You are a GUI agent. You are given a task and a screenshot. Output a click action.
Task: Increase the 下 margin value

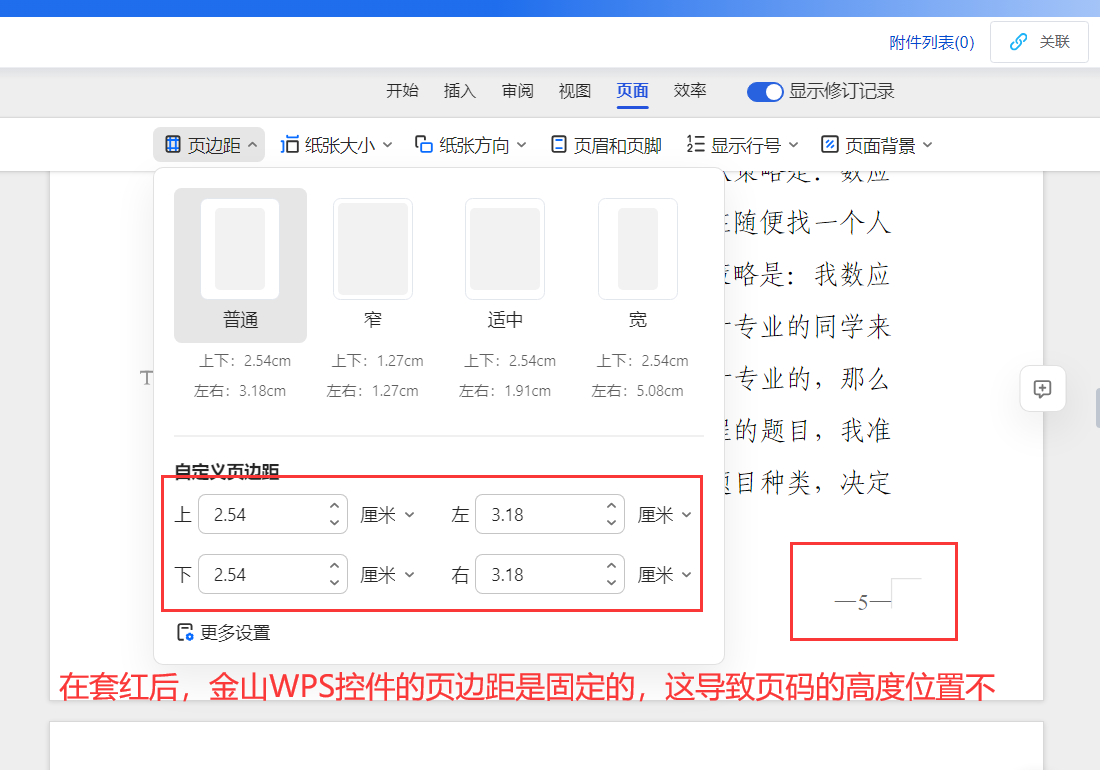point(335,566)
